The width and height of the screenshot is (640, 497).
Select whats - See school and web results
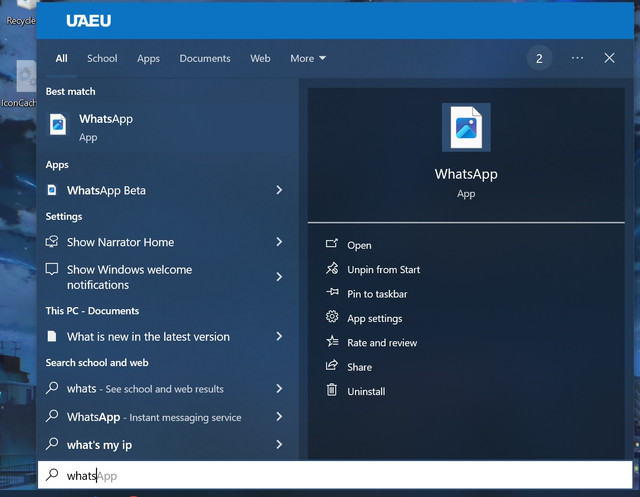[x=167, y=388]
